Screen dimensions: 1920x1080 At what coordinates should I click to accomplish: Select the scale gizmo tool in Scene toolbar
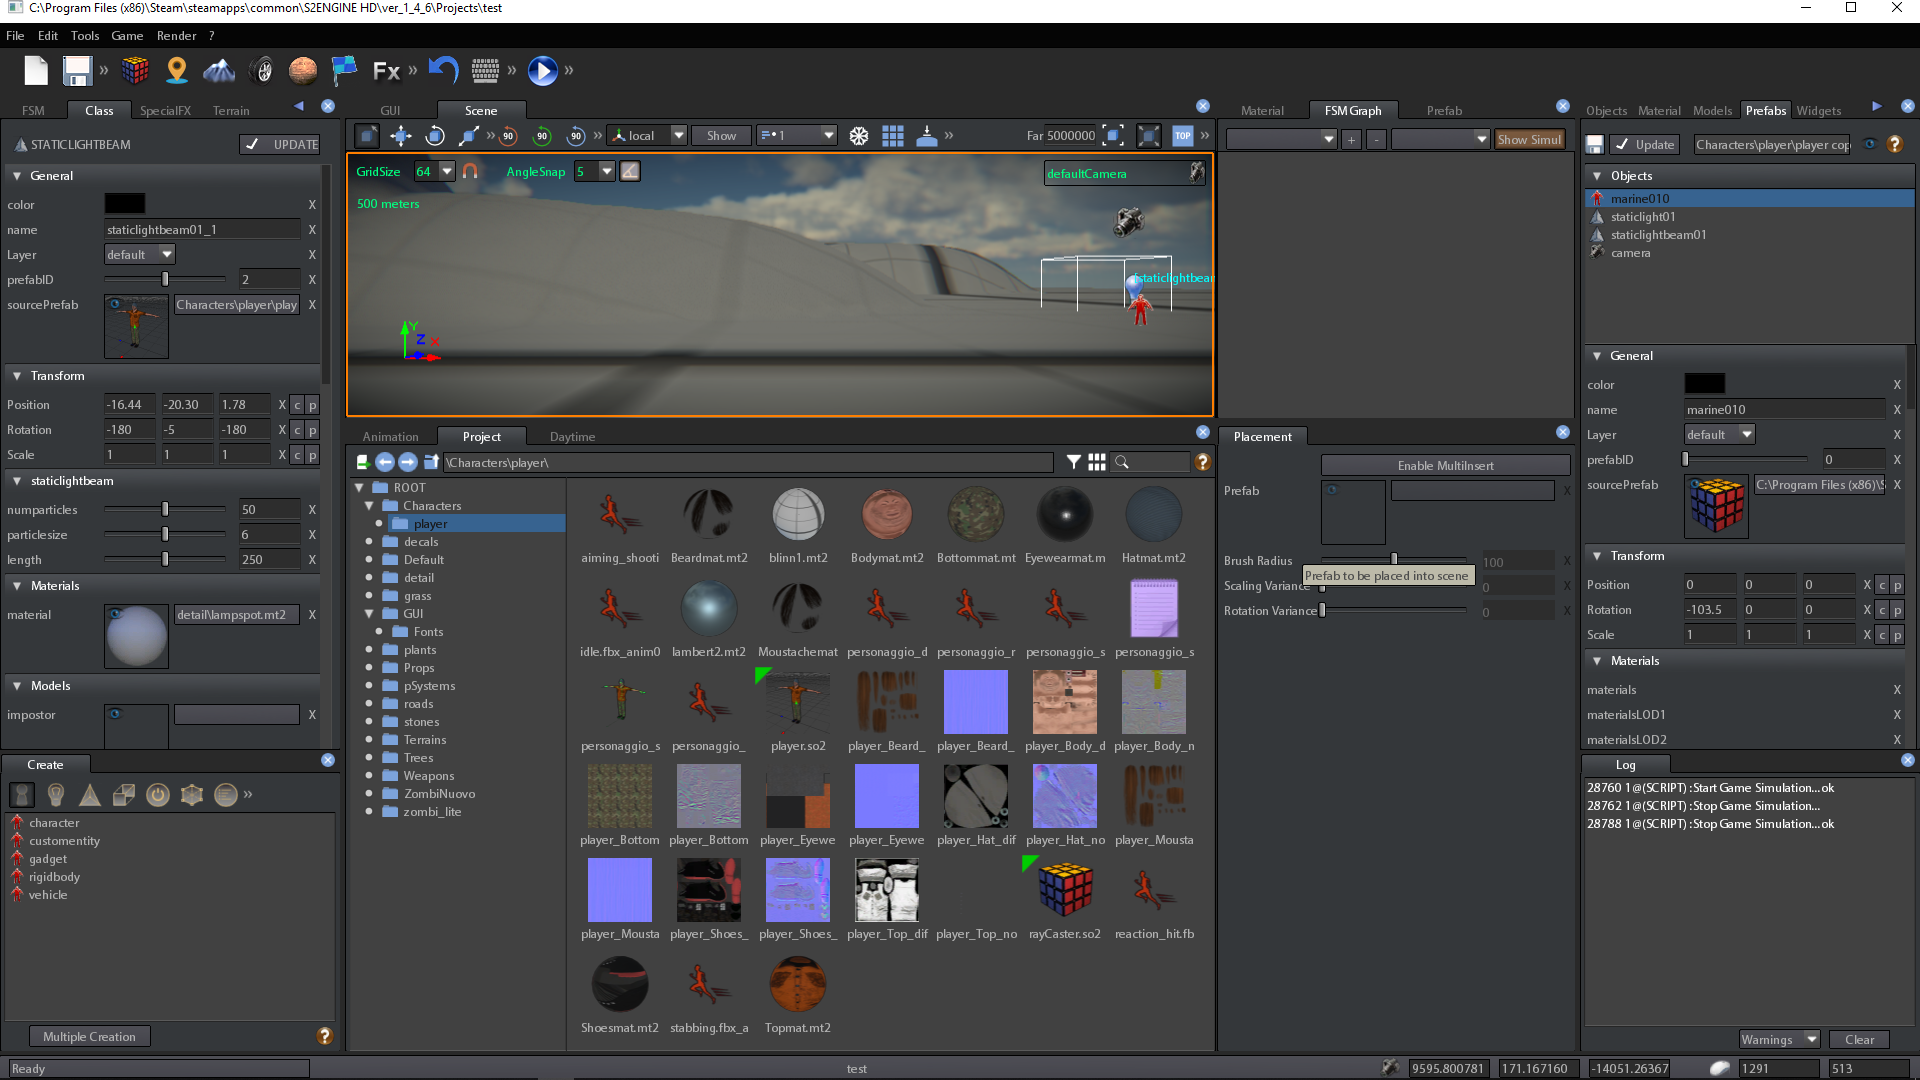point(468,136)
